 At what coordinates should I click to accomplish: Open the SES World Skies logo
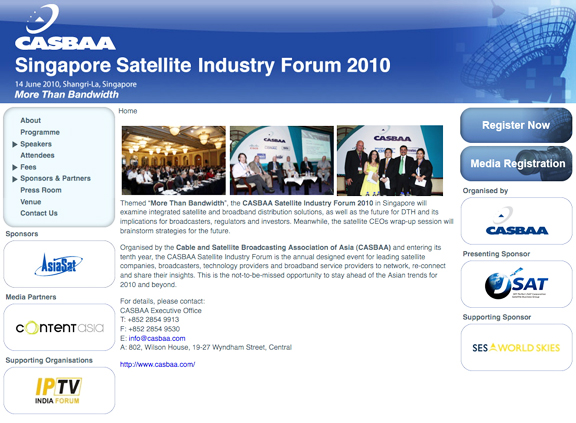pos(516,347)
